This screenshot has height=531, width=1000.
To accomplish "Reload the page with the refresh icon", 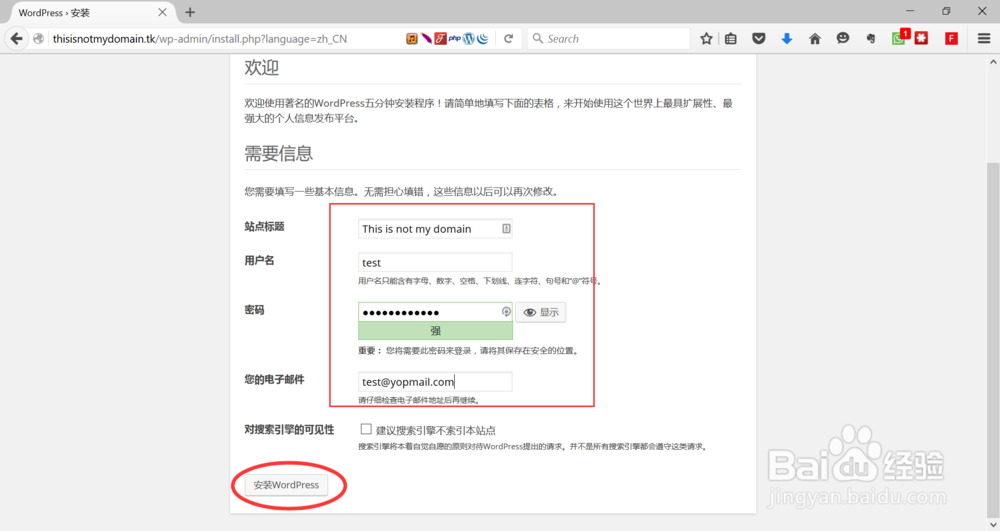I will pyautogui.click(x=508, y=39).
